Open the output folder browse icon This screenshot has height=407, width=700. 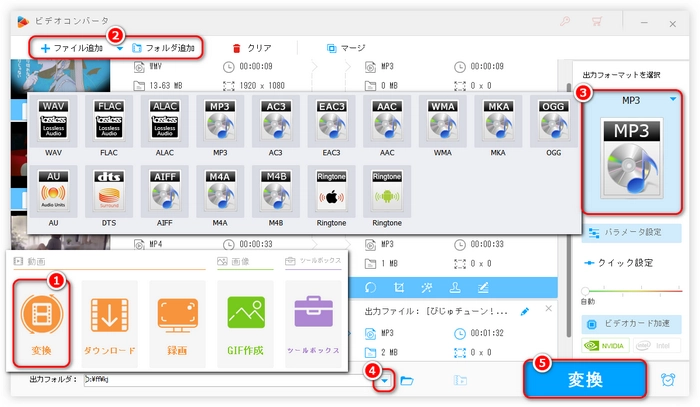[407, 381]
